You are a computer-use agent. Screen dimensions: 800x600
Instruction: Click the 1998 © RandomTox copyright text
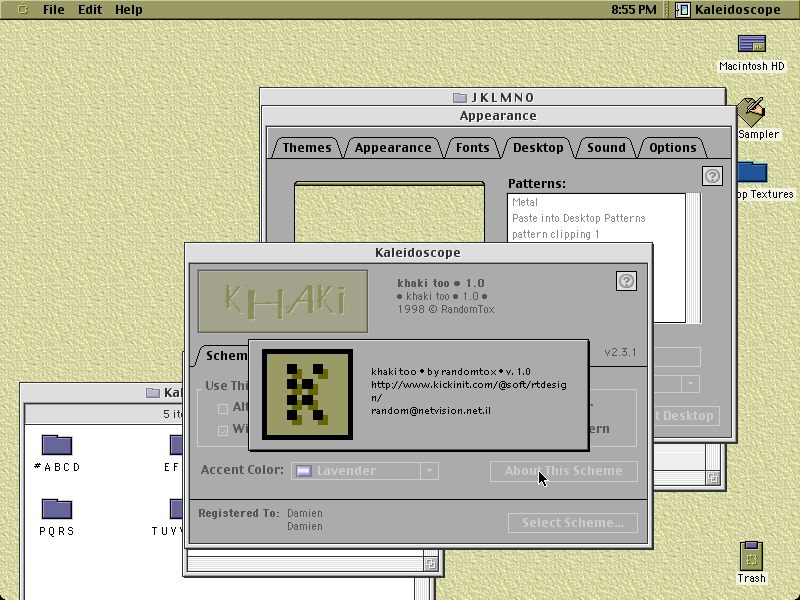point(446,309)
